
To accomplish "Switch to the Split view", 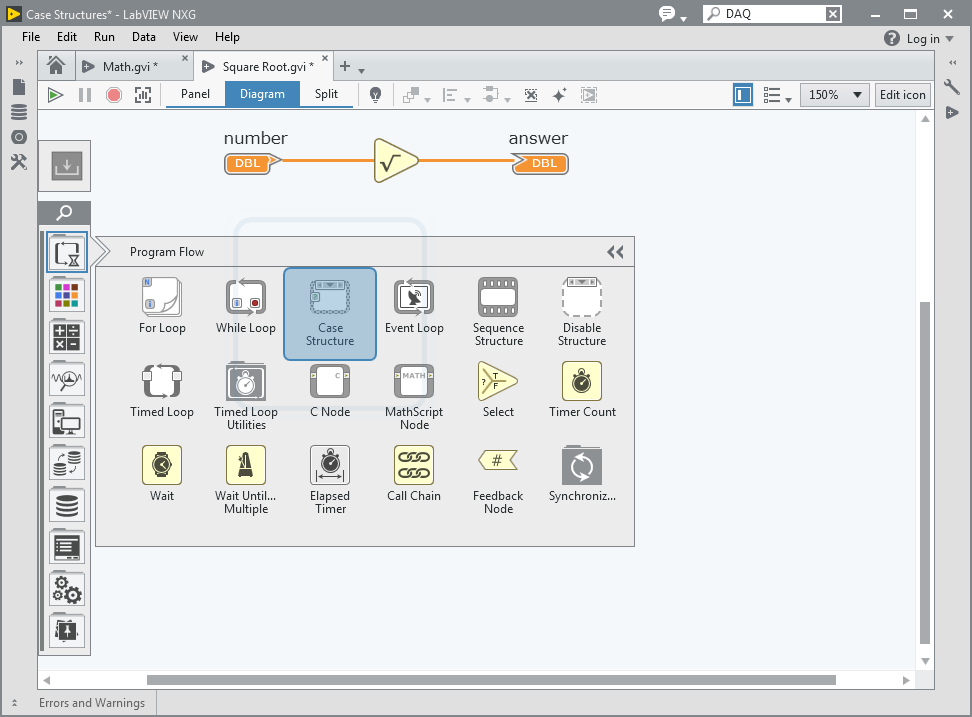I will point(326,94).
